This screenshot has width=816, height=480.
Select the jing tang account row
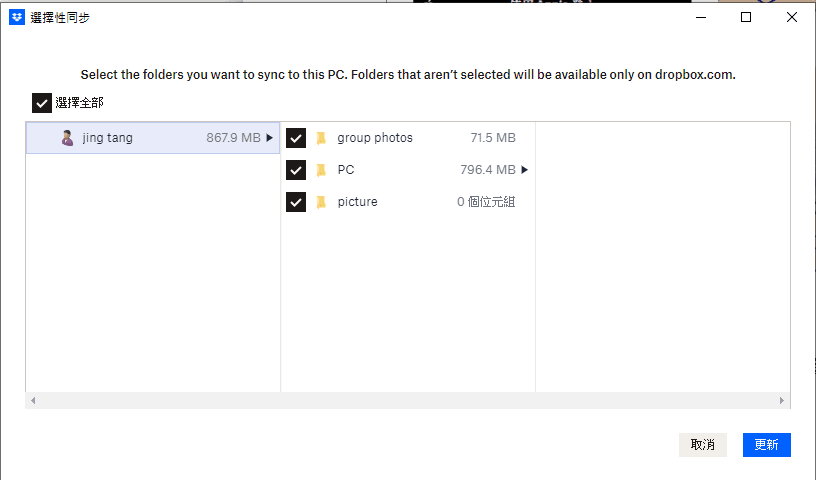(150, 138)
